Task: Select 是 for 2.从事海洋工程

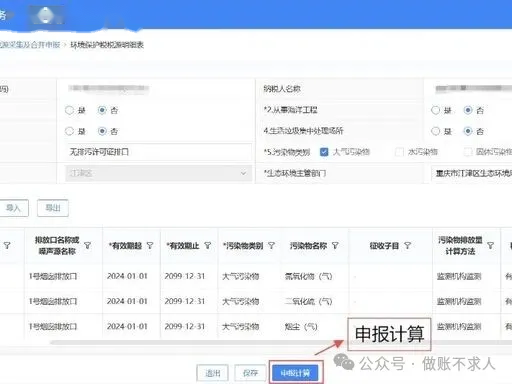Action: pos(435,110)
